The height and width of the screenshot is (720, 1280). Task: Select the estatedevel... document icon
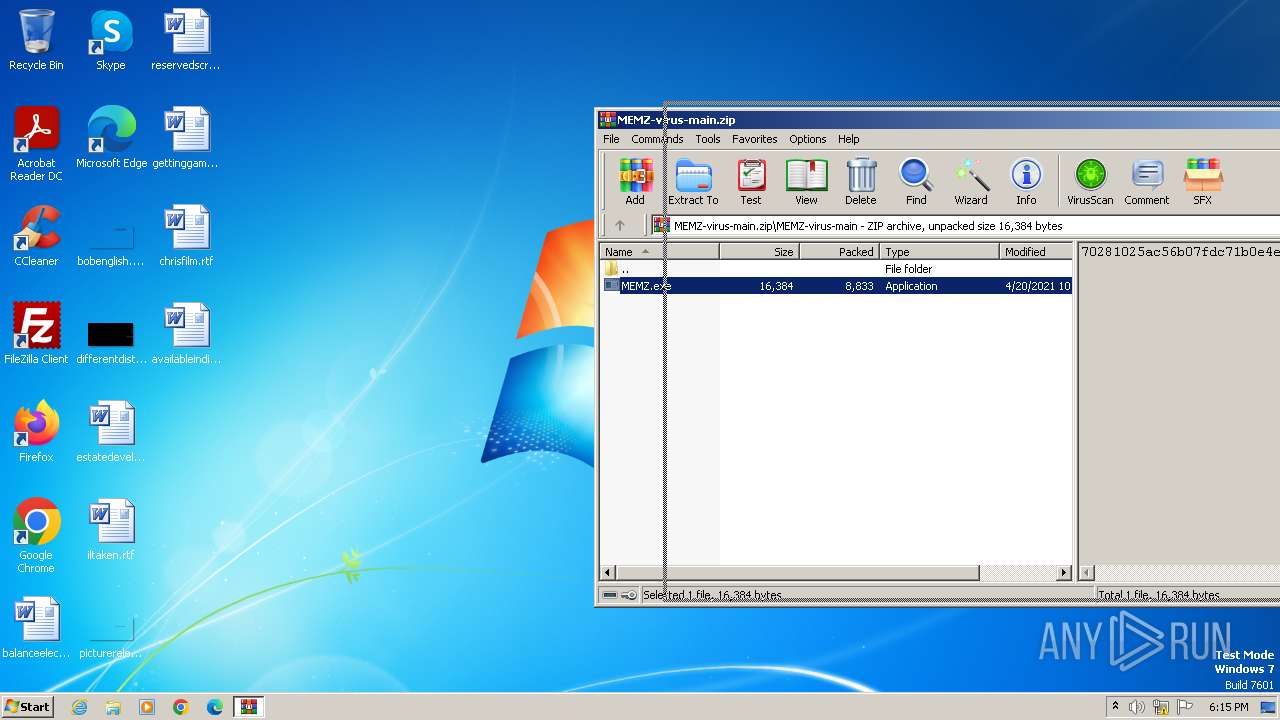coord(111,432)
